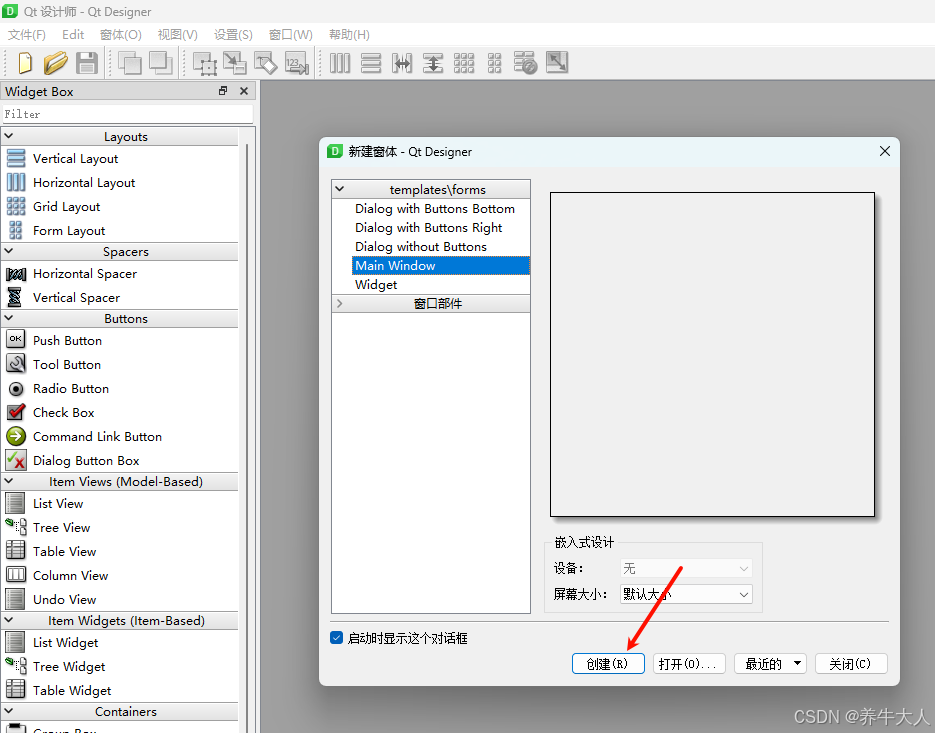The height and width of the screenshot is (733, 935).
Task: Click the Save floppy disk icon
Action: click(x=87, y=63)
